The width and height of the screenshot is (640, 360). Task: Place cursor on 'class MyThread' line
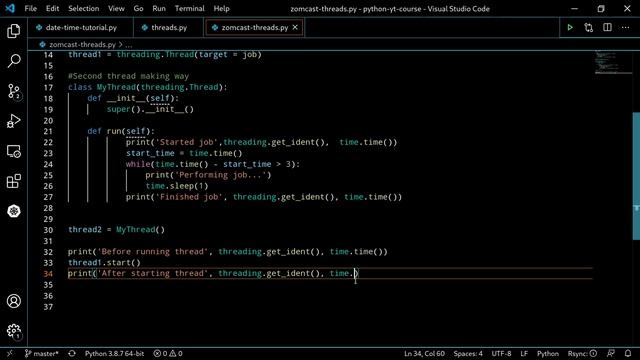click(x=147, y=87)
